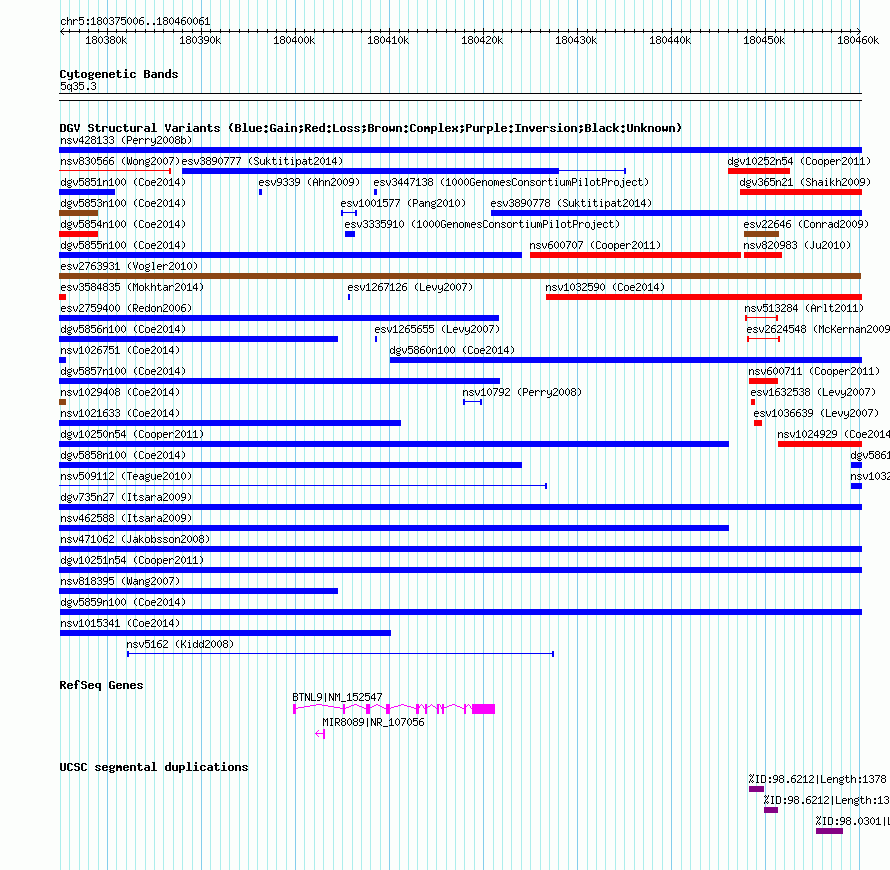Open esv1265655 (Levy2007) label
Screen dimensions: 890x870
pyautogui.click(x=437, y=329)
